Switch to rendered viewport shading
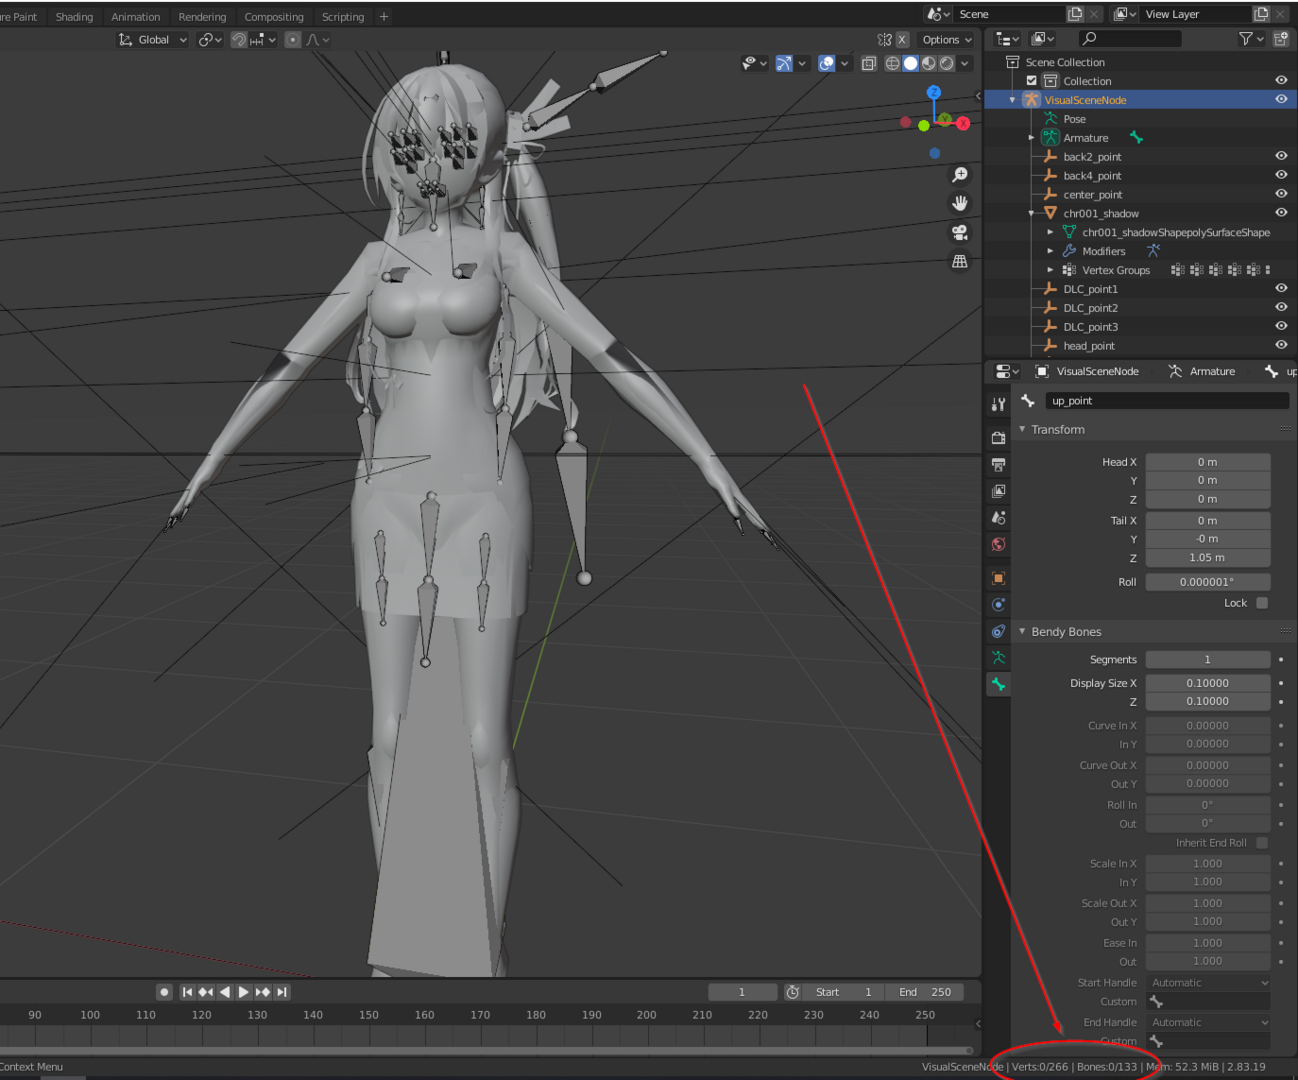The height and width of the screenshot is (1080, 1298). (x=947, y=63)
